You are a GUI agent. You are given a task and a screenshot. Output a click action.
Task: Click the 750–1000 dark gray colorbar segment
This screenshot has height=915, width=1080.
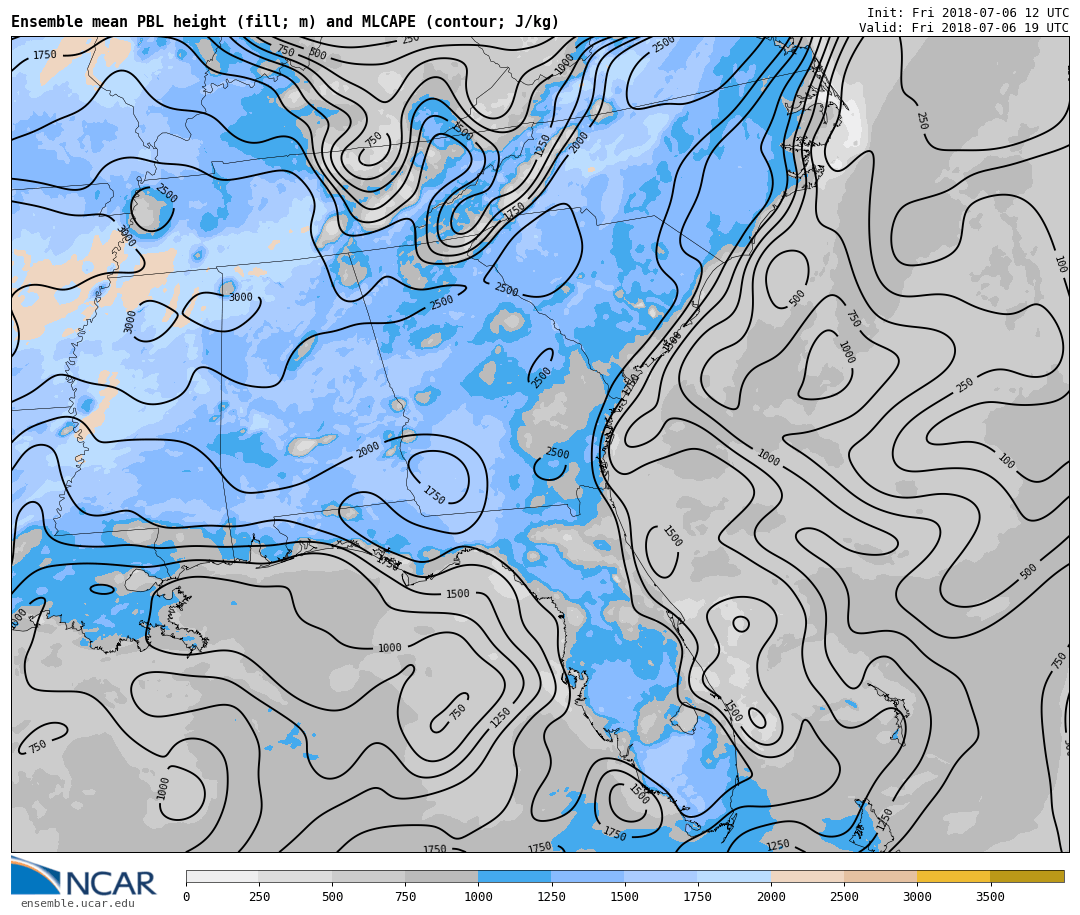pyautogui.click(x=442, y=876)
